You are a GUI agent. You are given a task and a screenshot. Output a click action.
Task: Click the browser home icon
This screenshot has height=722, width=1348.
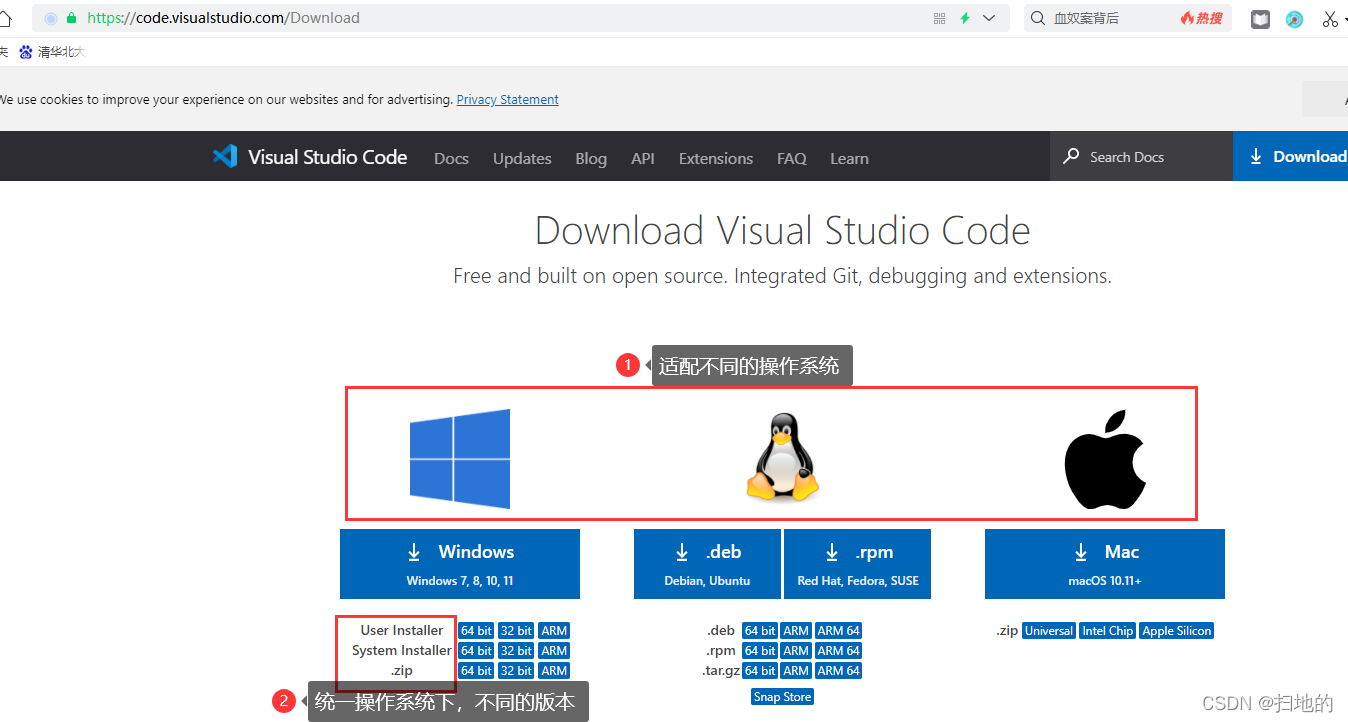[5, 18]
